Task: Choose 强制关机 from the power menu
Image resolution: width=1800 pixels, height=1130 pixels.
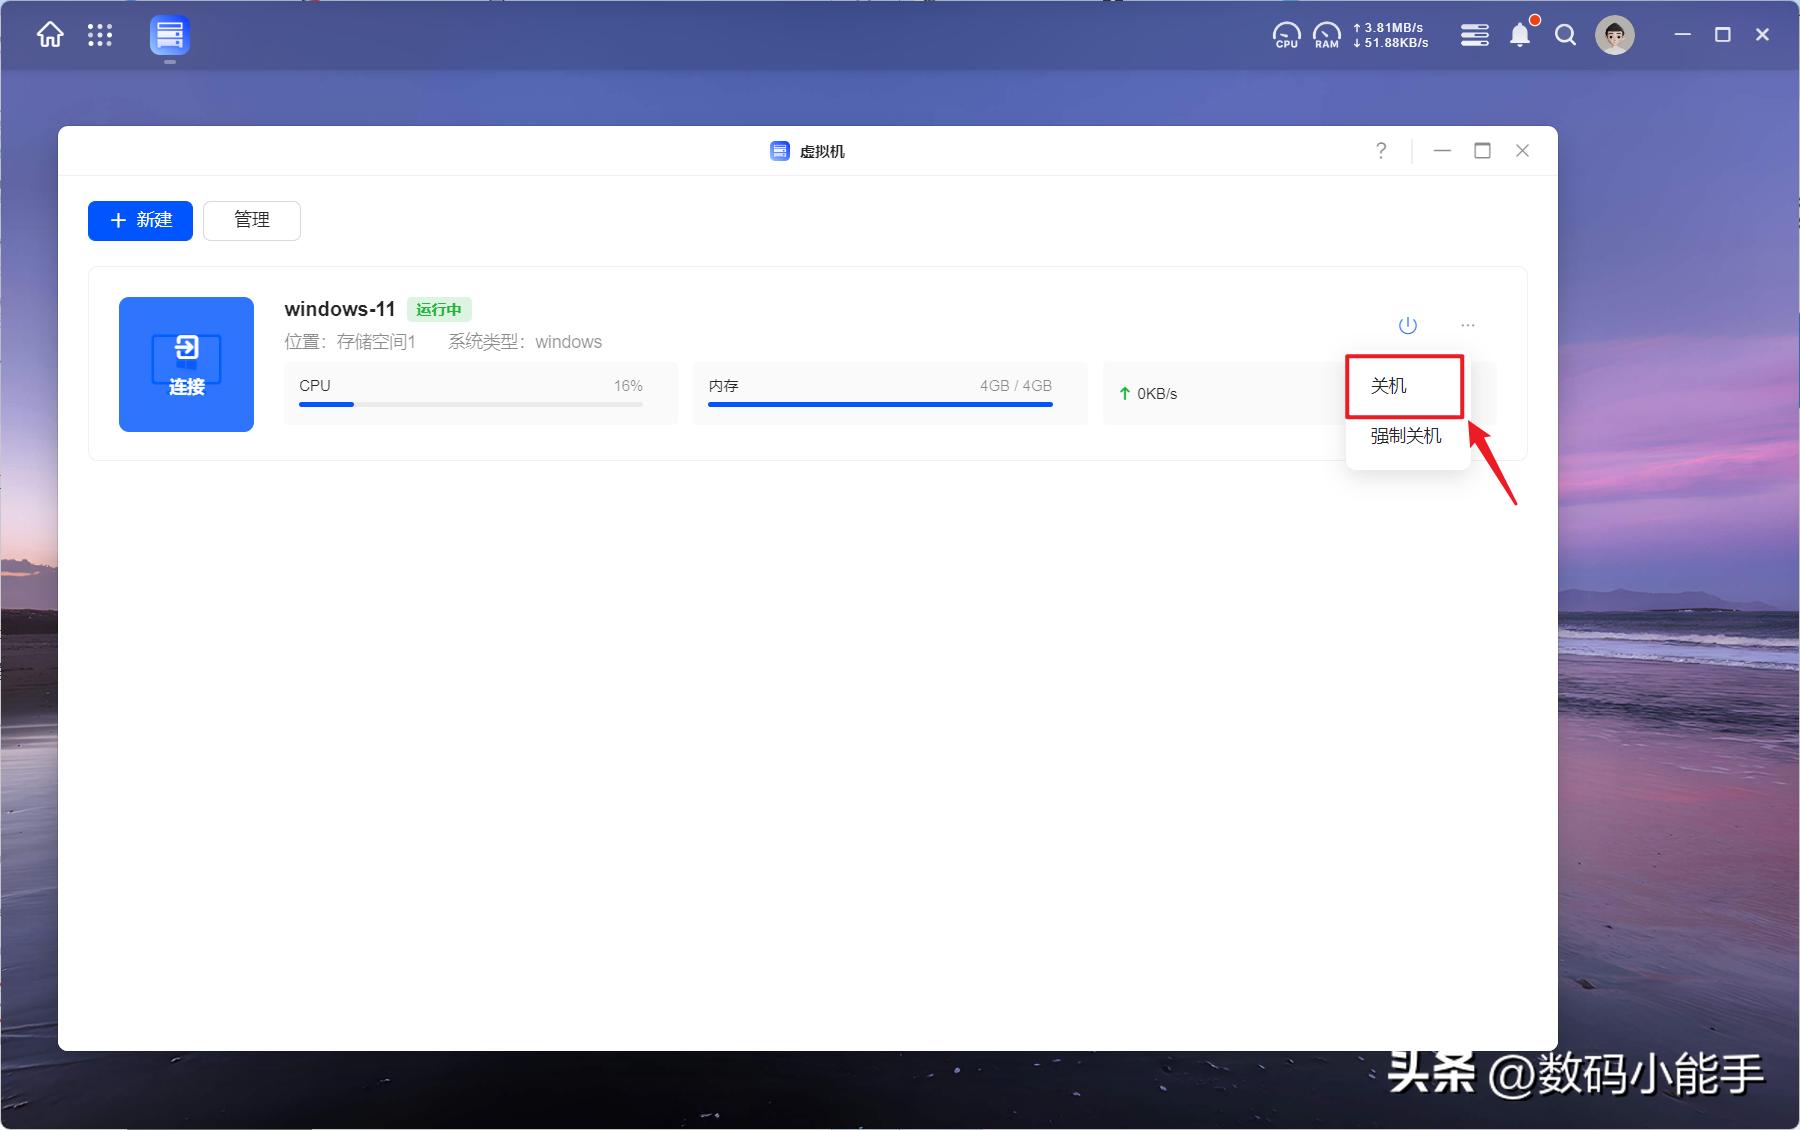Action: click(x=1405, y=436)
